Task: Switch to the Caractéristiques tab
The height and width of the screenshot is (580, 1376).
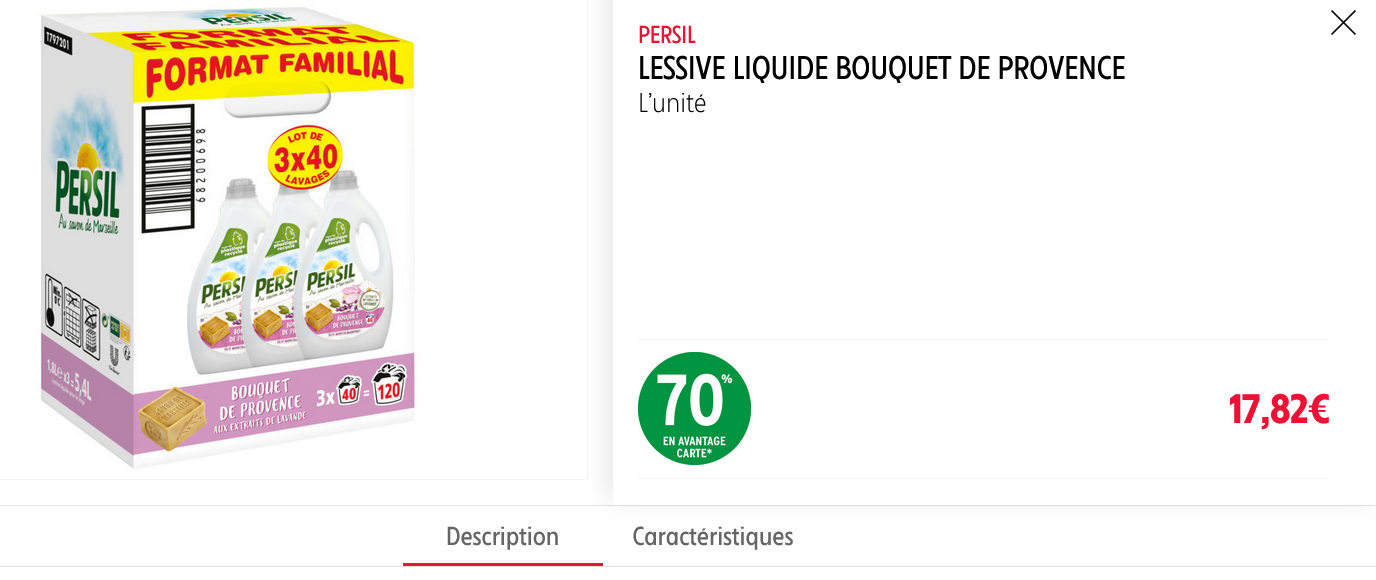Action: (x=713, y=537)
